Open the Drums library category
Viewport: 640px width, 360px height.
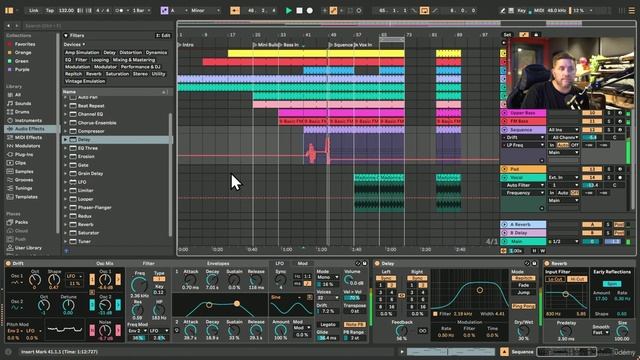(x=22, y=112)
